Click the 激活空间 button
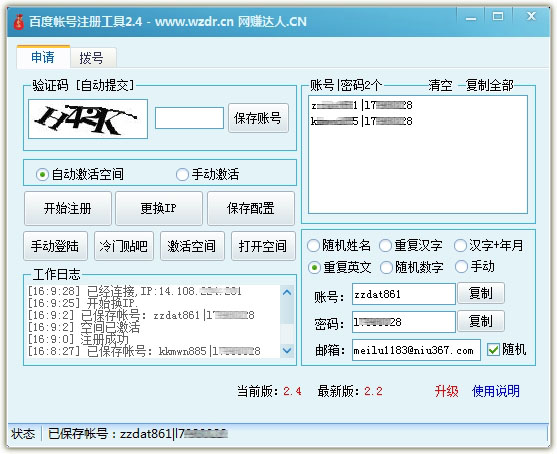Image resolution: width=557 pixels, height=454 pixels. (192, 246)
